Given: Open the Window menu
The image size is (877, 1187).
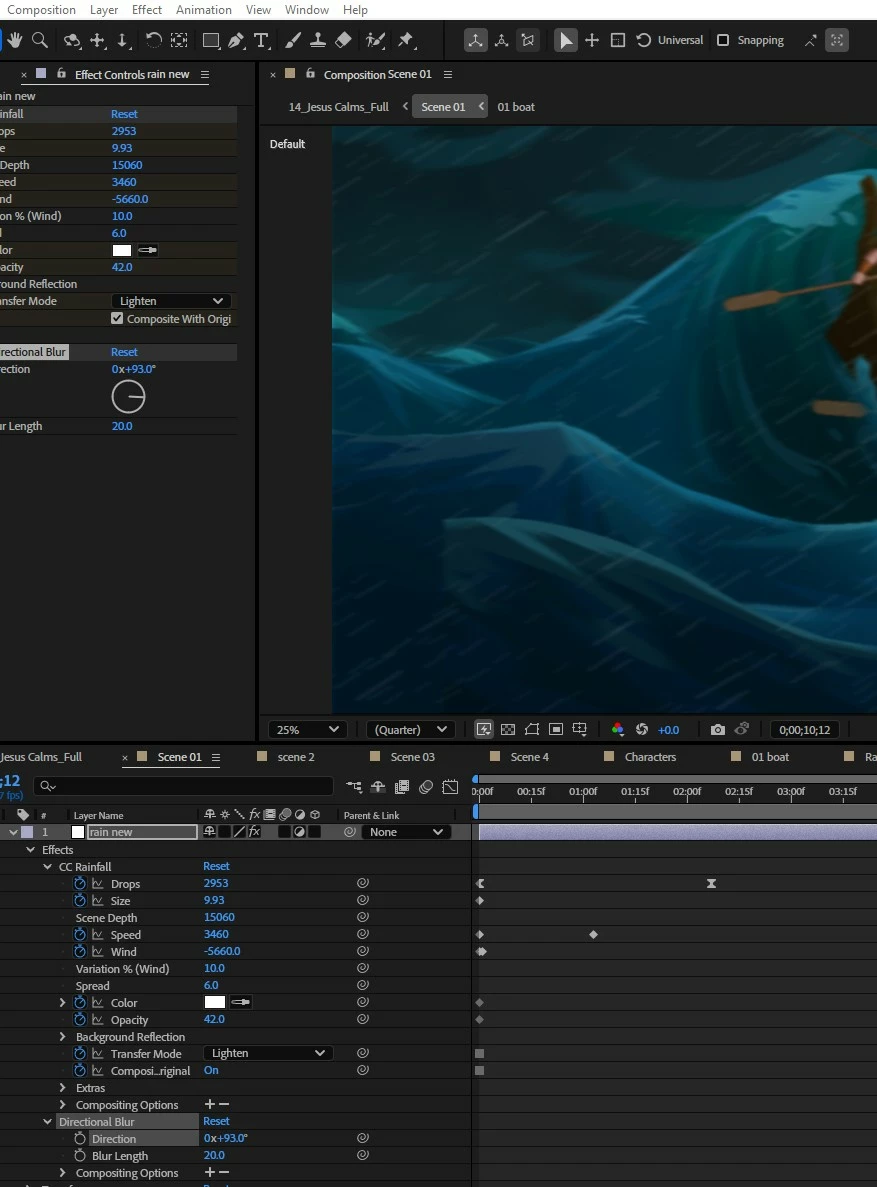Looking at the screenshot, I should [307, 10].
